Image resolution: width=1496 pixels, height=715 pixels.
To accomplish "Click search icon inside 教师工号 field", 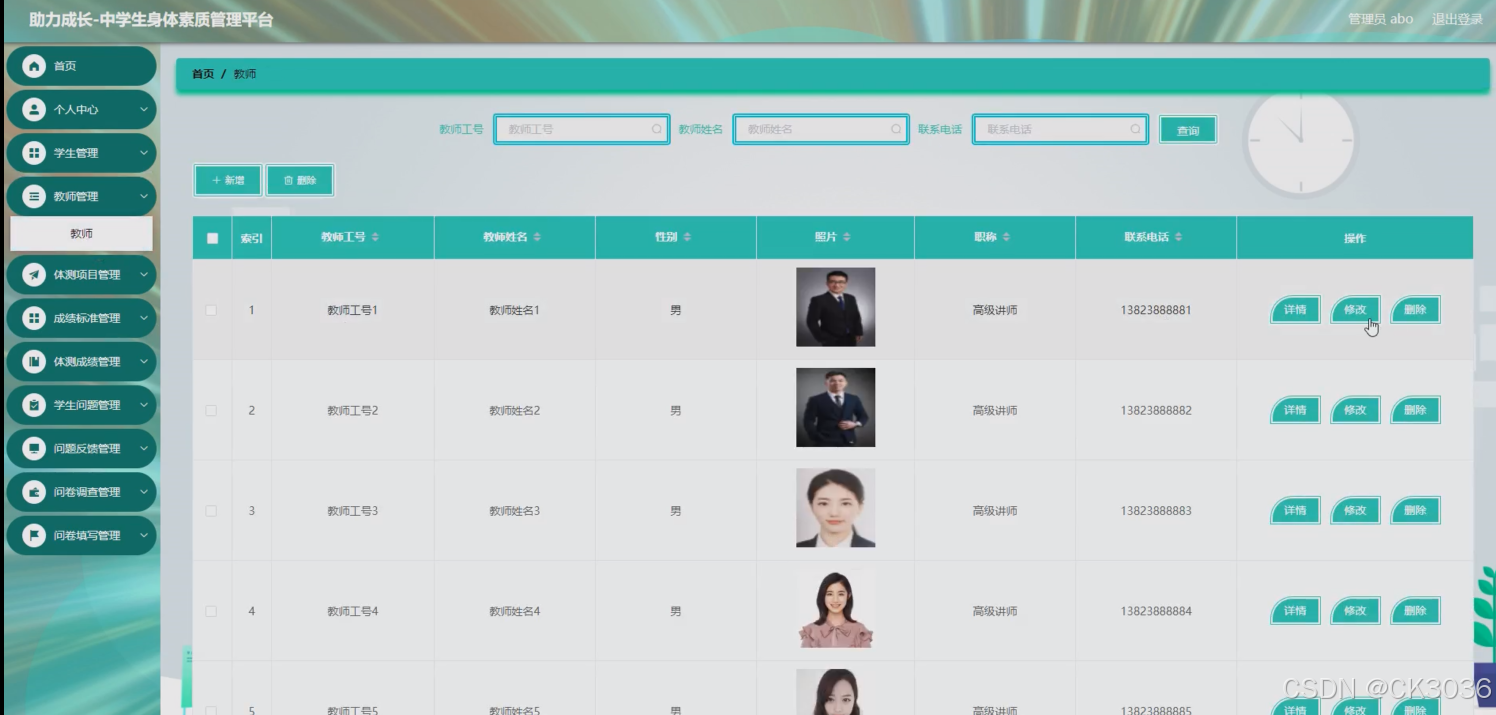I will pyautogui.click(x=657, y=129).
